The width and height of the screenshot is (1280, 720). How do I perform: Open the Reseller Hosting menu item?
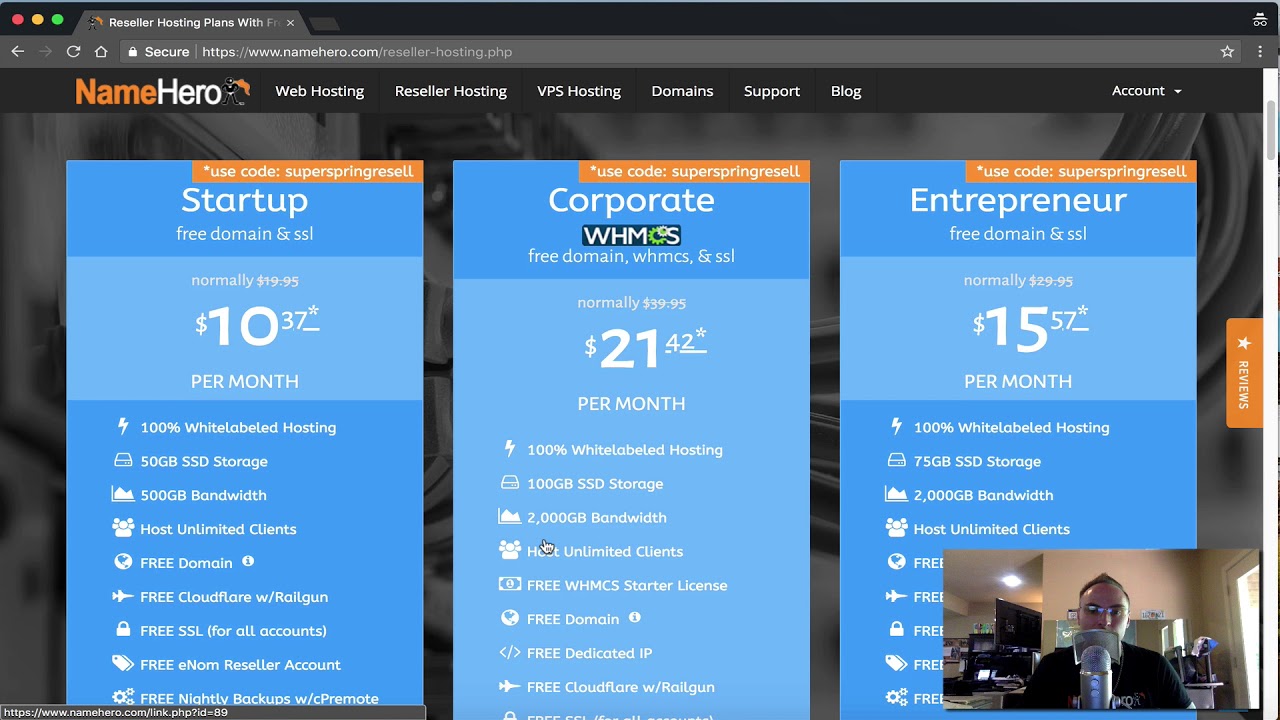click(x=451, y=91)
